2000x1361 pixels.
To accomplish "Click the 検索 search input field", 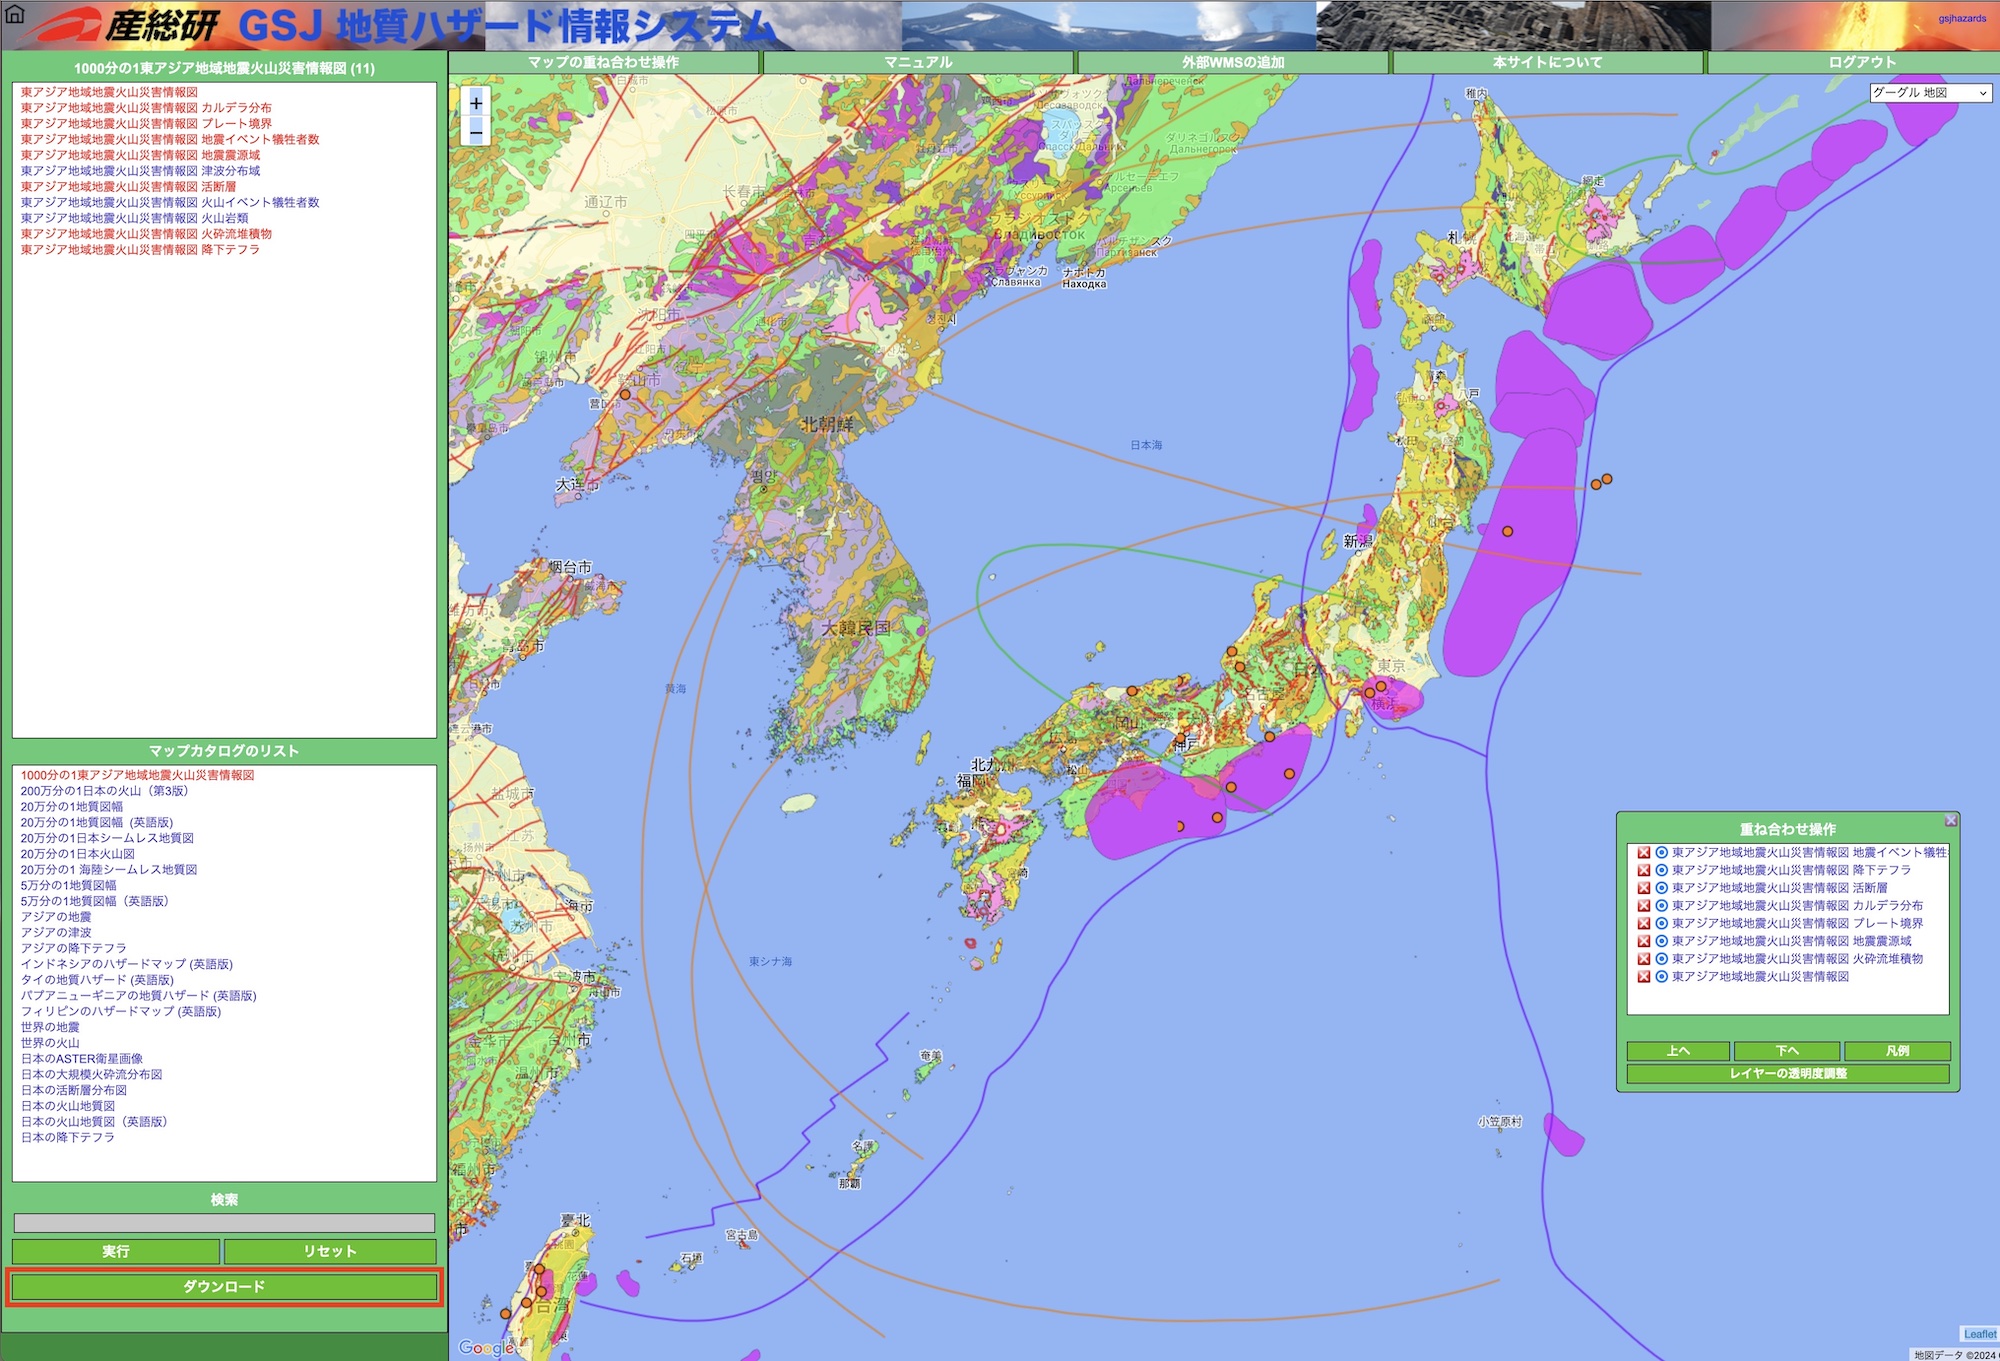I will [224, 1223].
